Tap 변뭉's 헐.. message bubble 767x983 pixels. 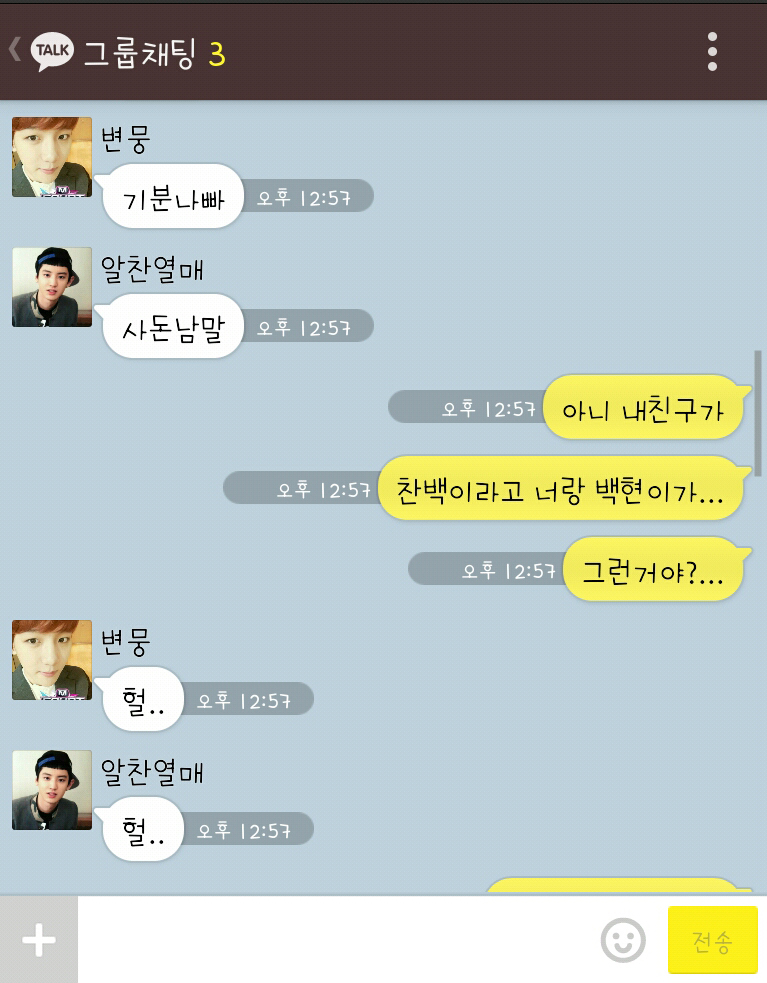(143, 699)
